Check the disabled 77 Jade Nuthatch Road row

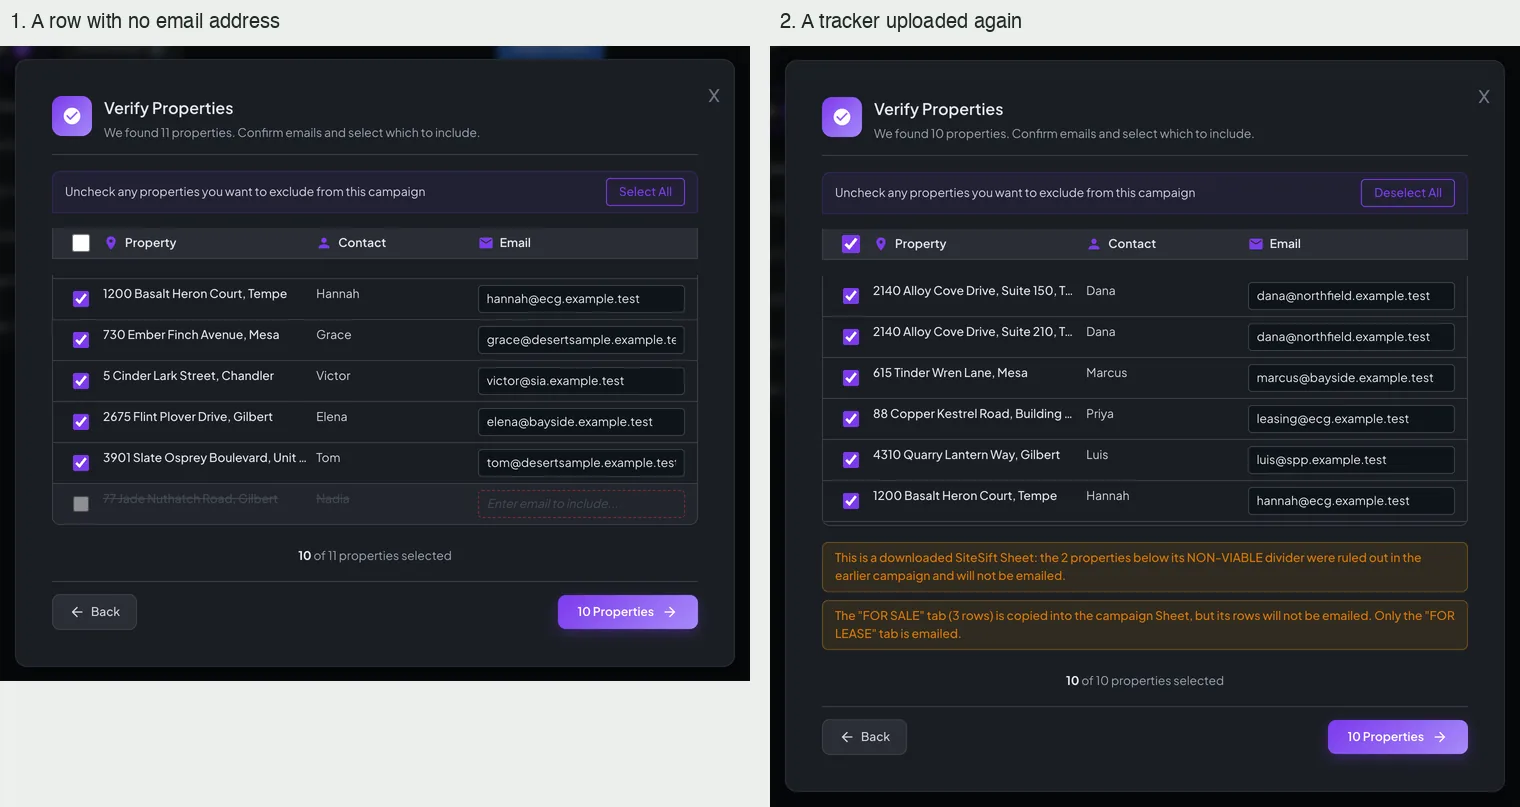coord(81,504)
